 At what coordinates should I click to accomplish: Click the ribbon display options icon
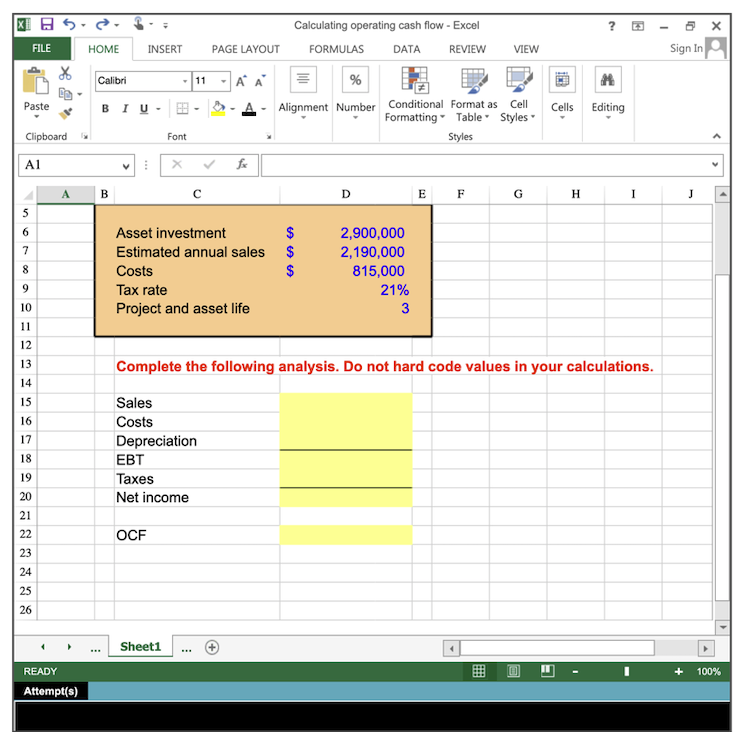tap(638, 26)
